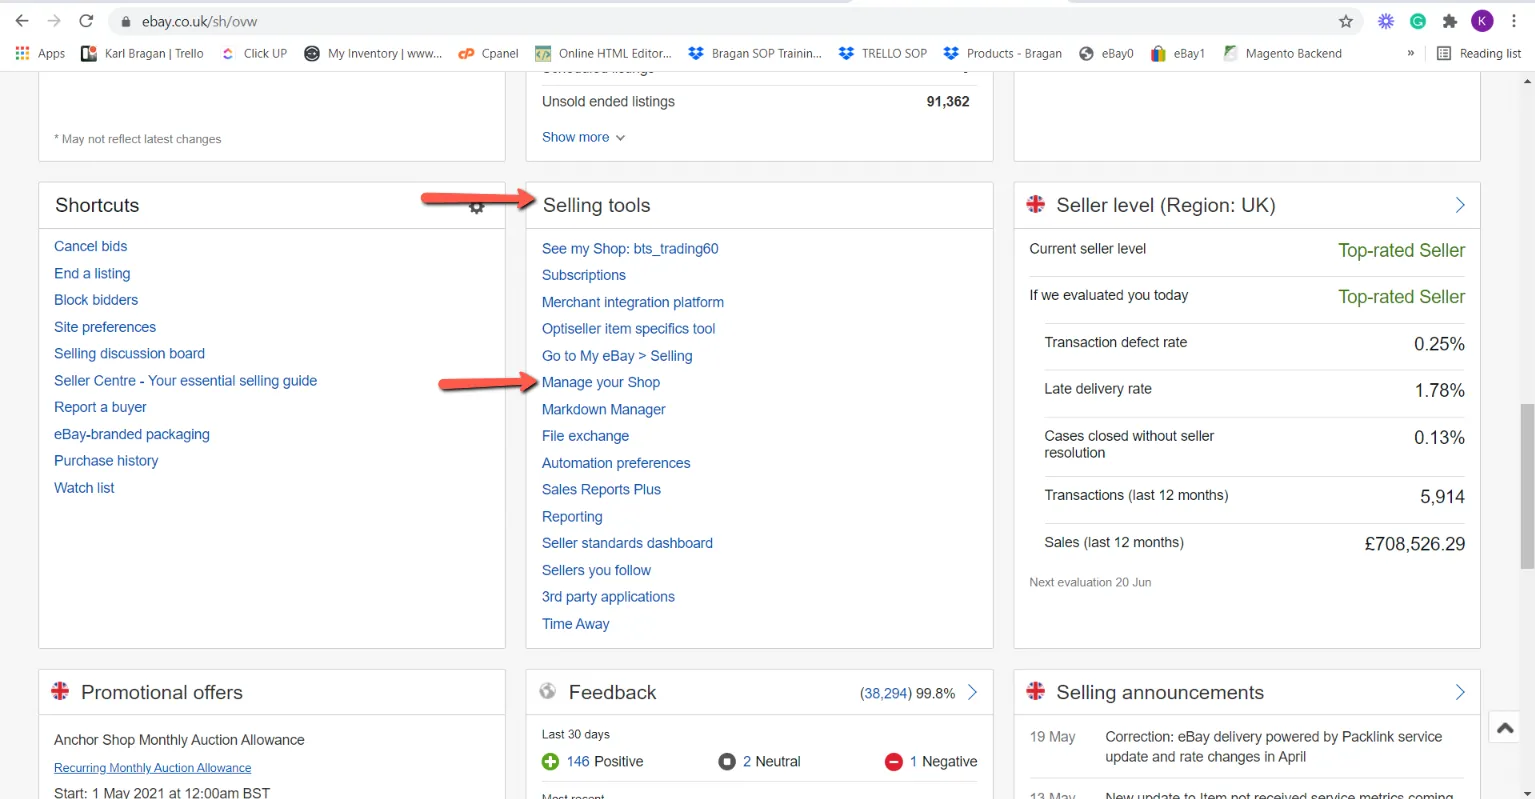Expand the Feedback panel chevron

[x=972, y=692]
